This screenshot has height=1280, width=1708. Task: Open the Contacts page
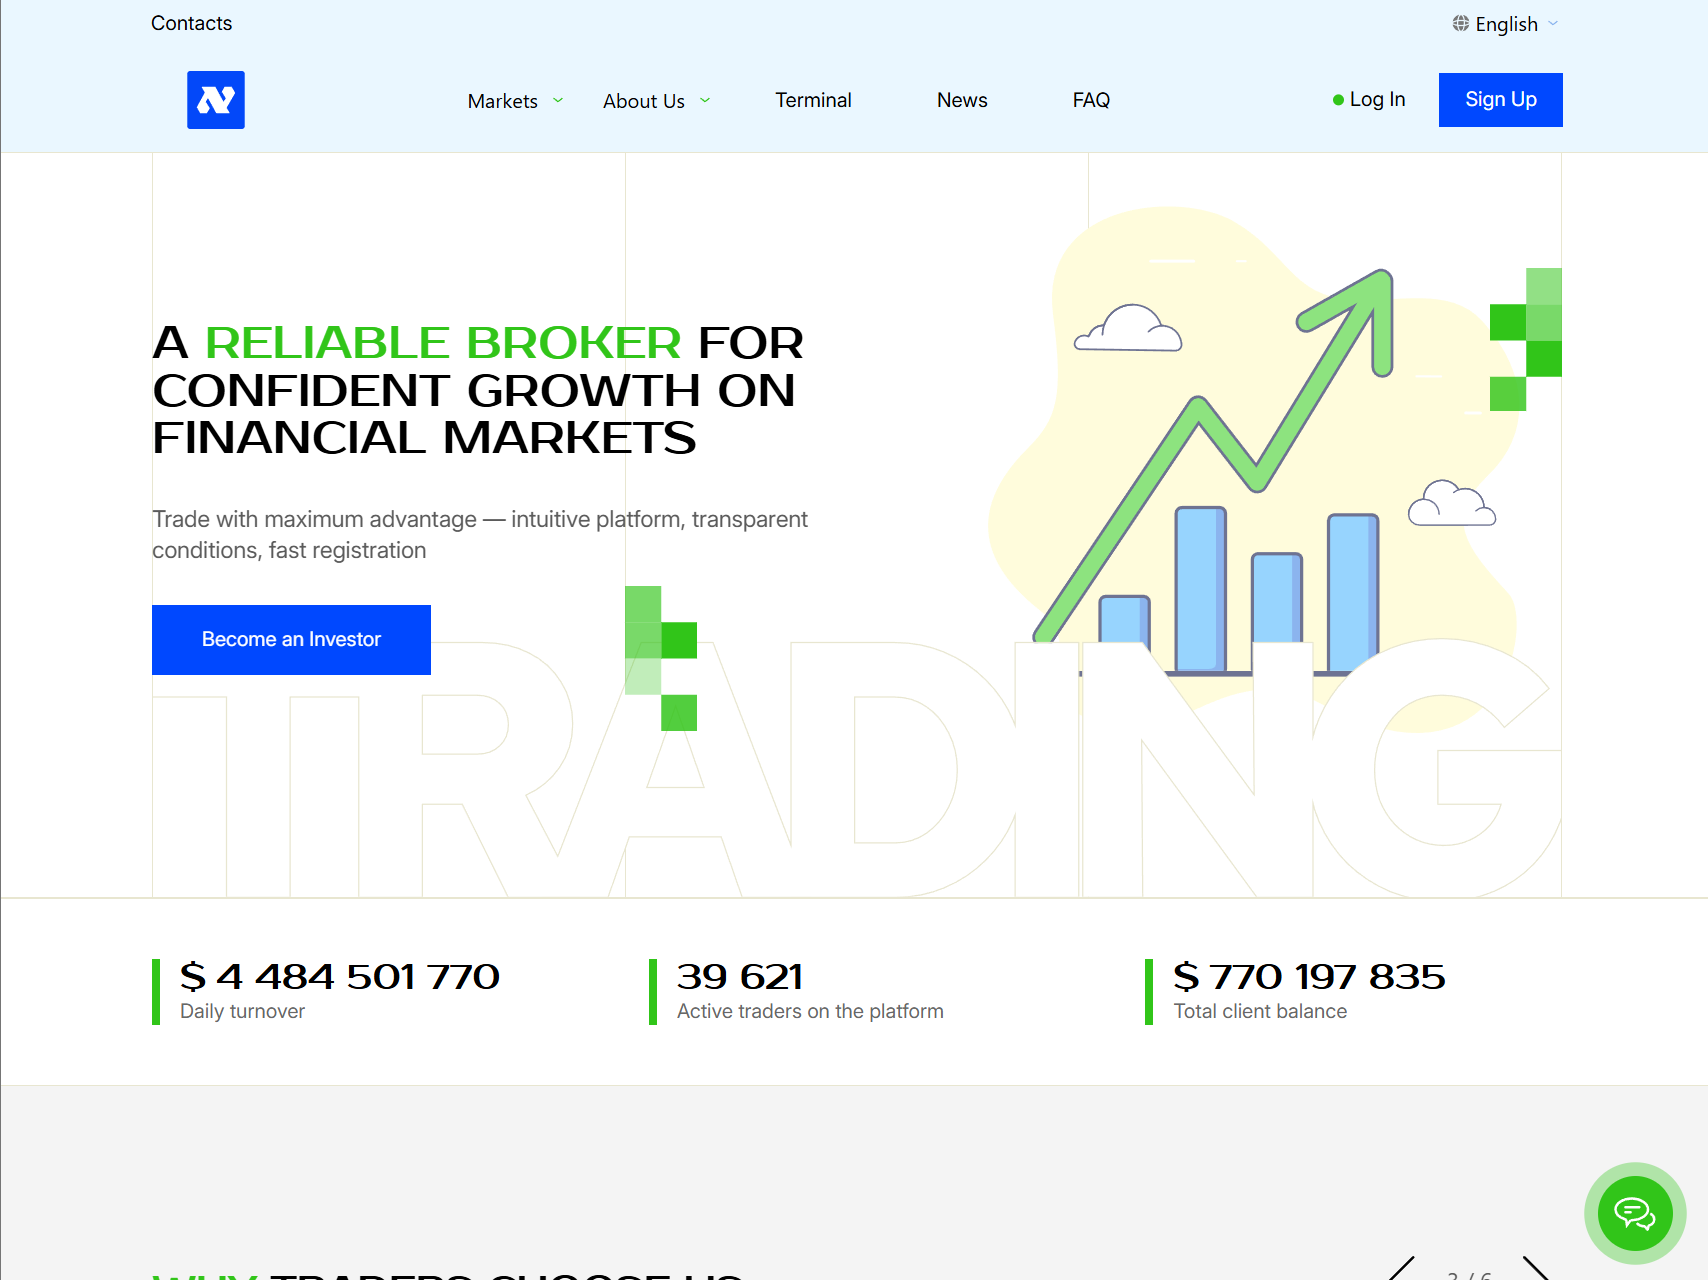(191, 23)
